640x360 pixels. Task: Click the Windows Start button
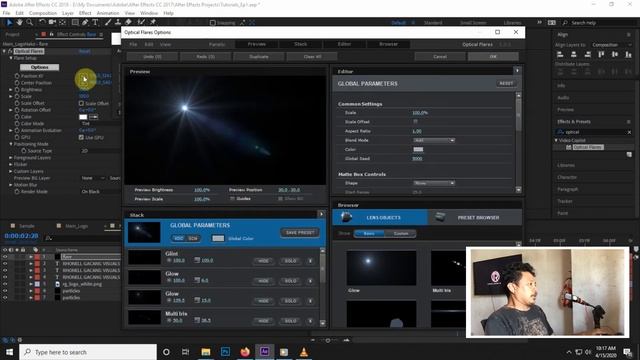[9, 351]
